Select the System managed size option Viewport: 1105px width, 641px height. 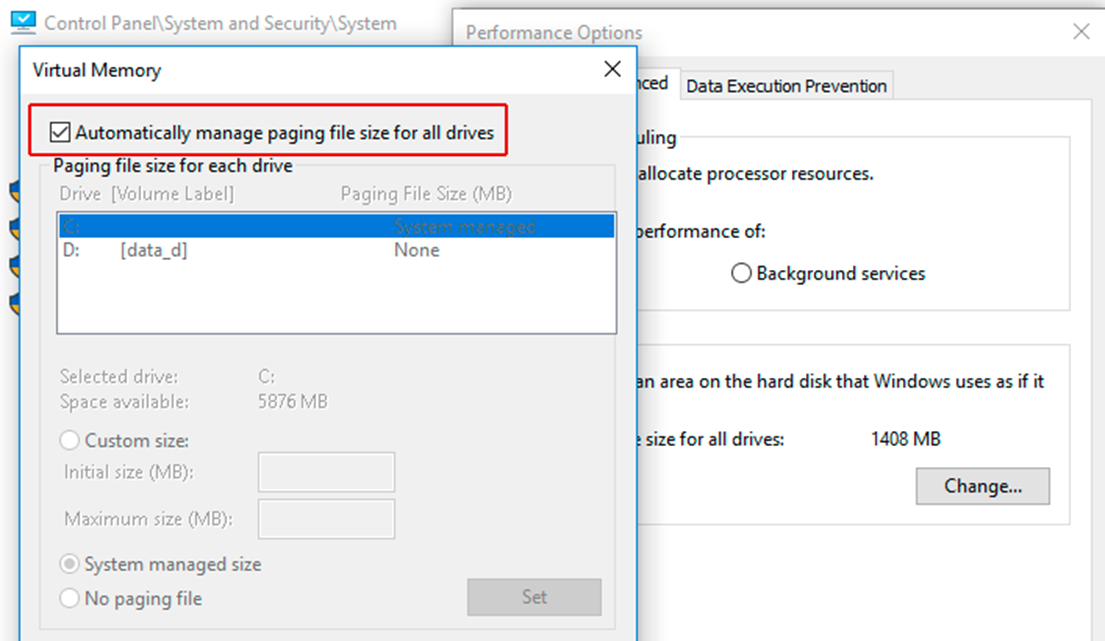(69, 564)
